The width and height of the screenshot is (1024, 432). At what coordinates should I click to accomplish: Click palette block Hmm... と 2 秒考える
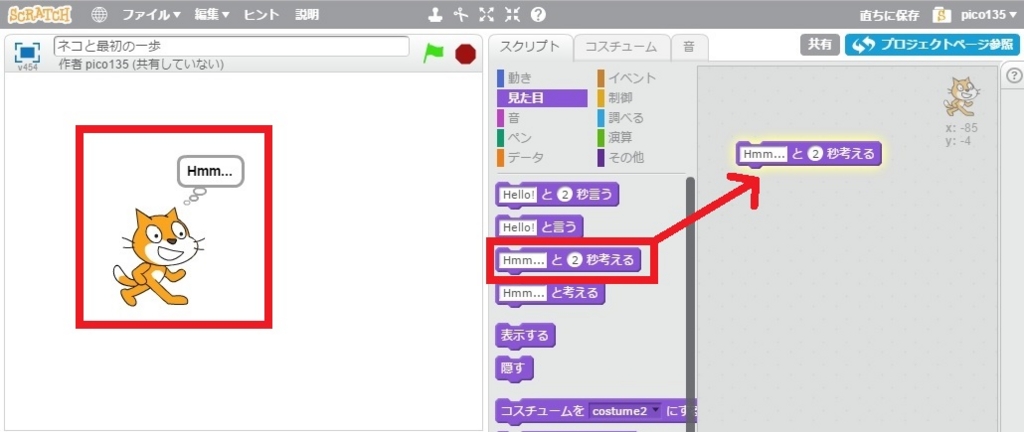click(568, 260)
